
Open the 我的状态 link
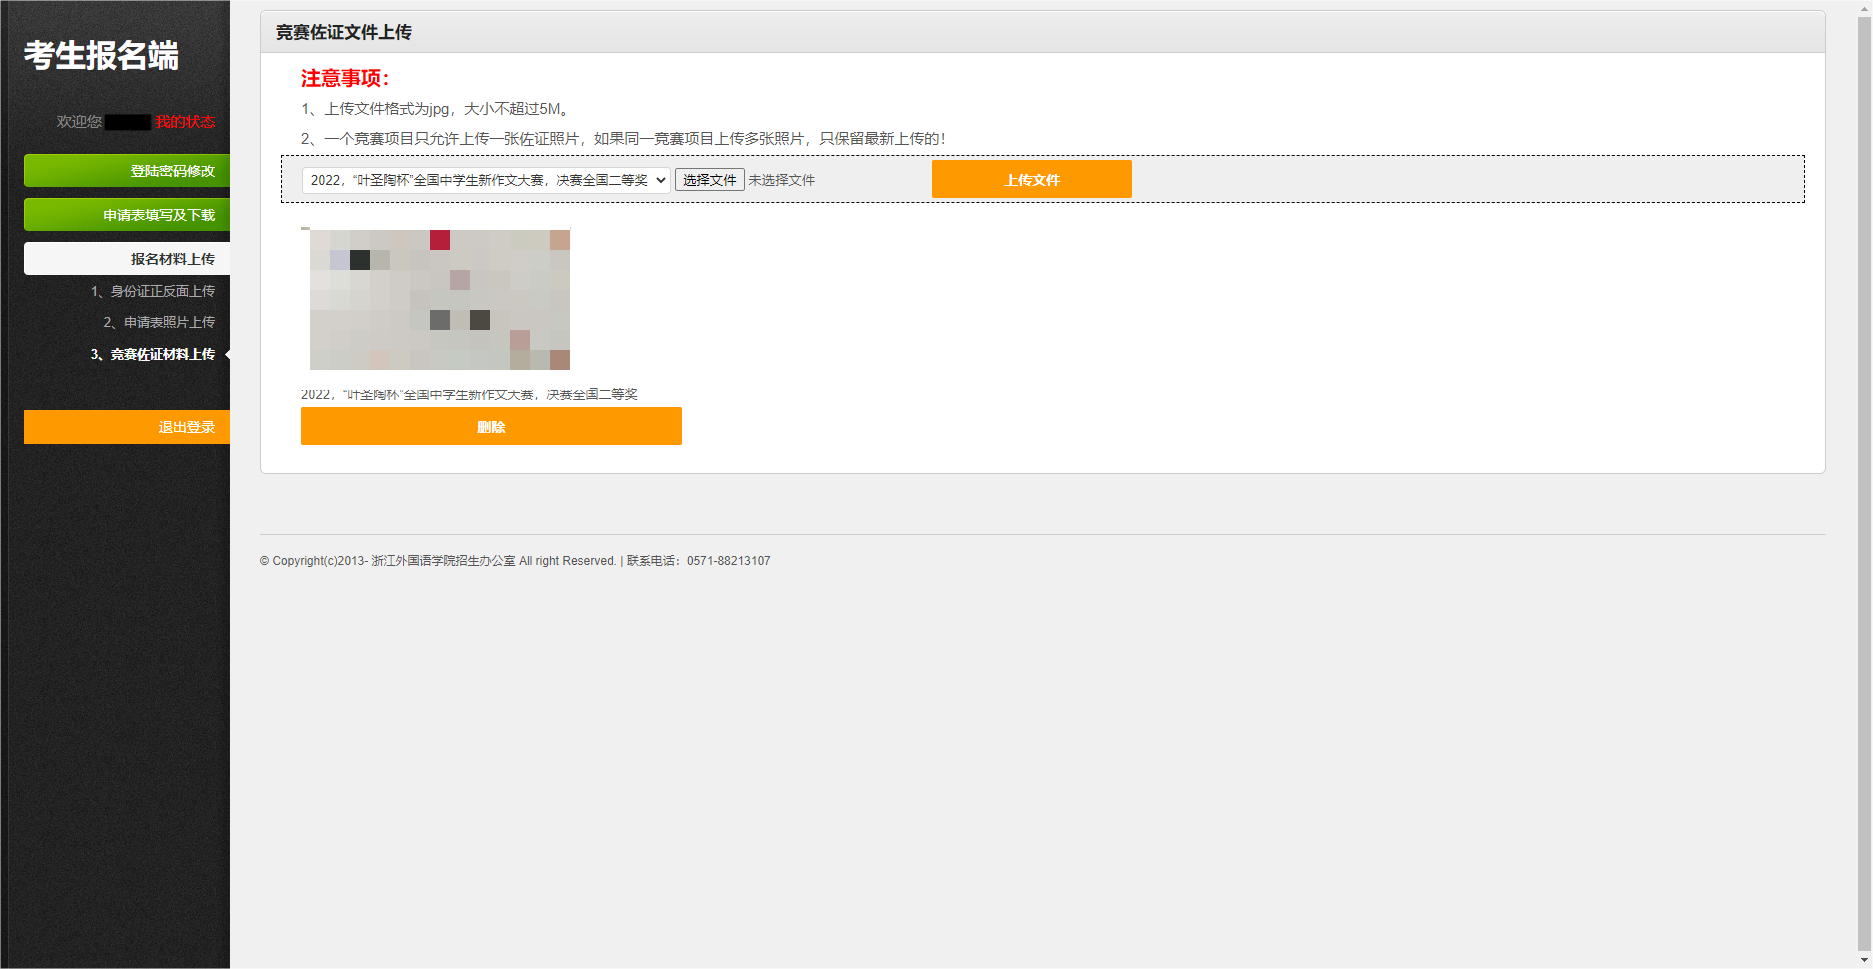(185, 122)
